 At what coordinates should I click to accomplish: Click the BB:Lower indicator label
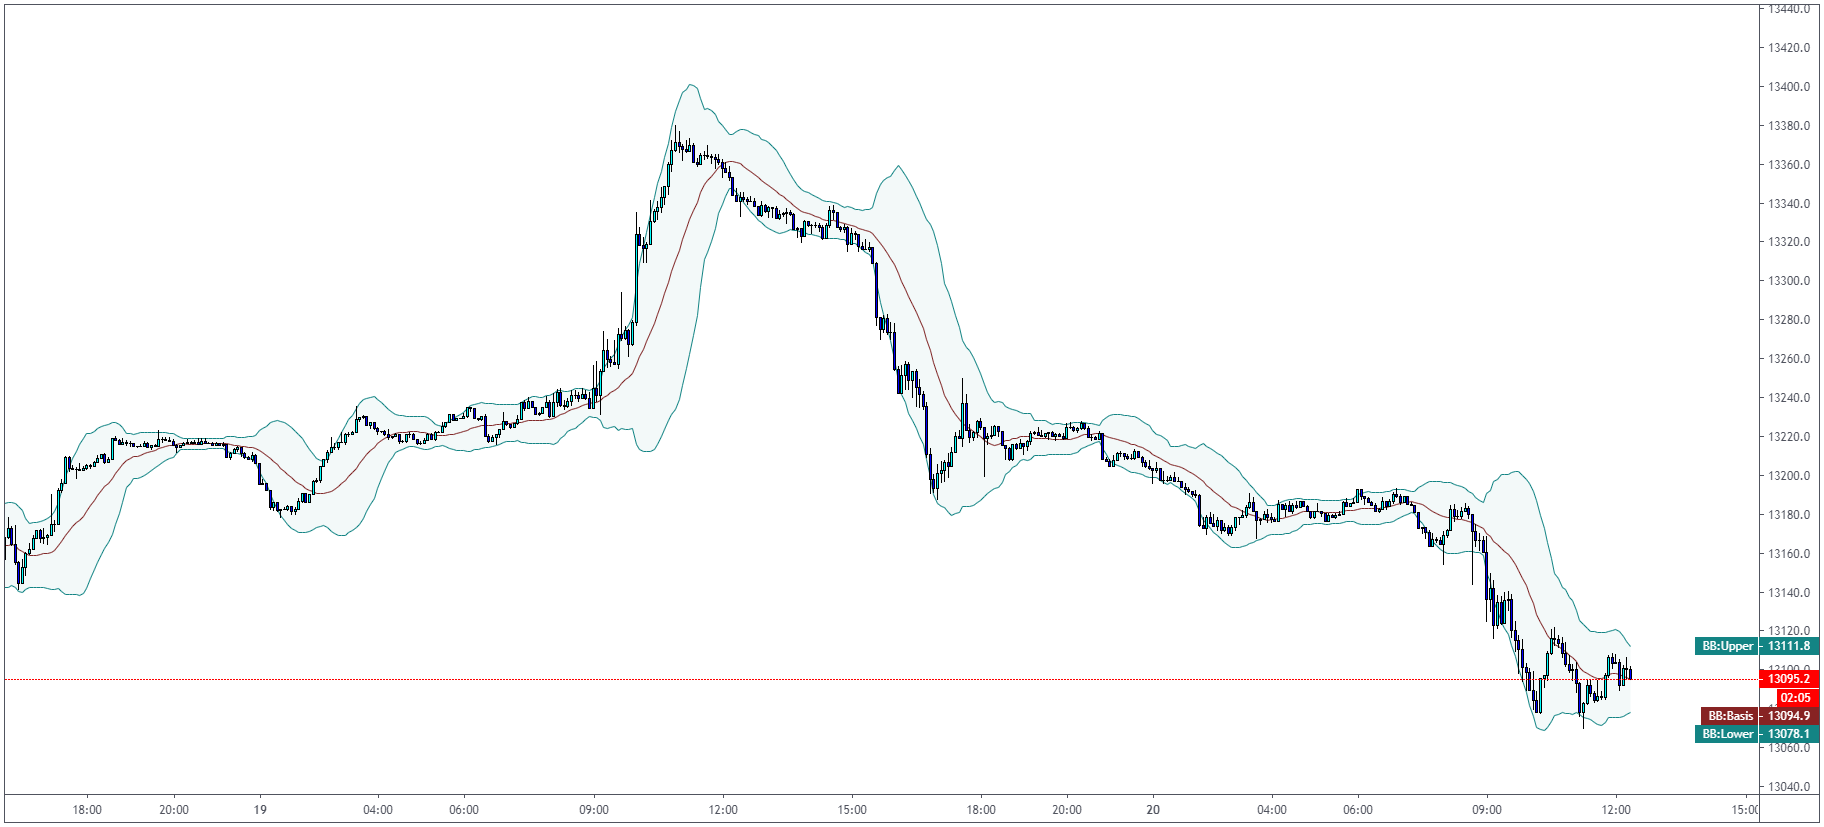1727,734
